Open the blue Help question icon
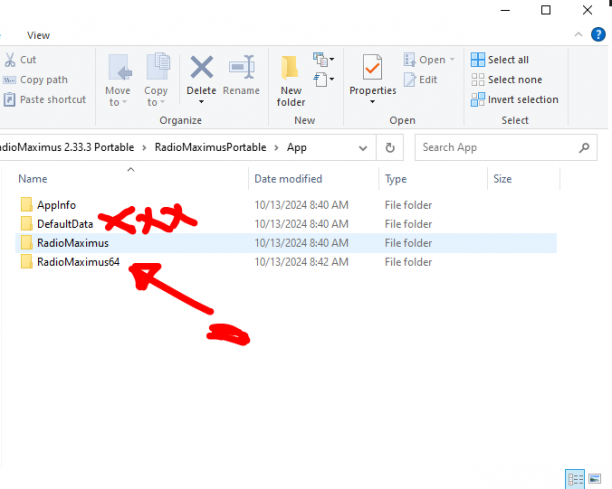 point(598,35)
